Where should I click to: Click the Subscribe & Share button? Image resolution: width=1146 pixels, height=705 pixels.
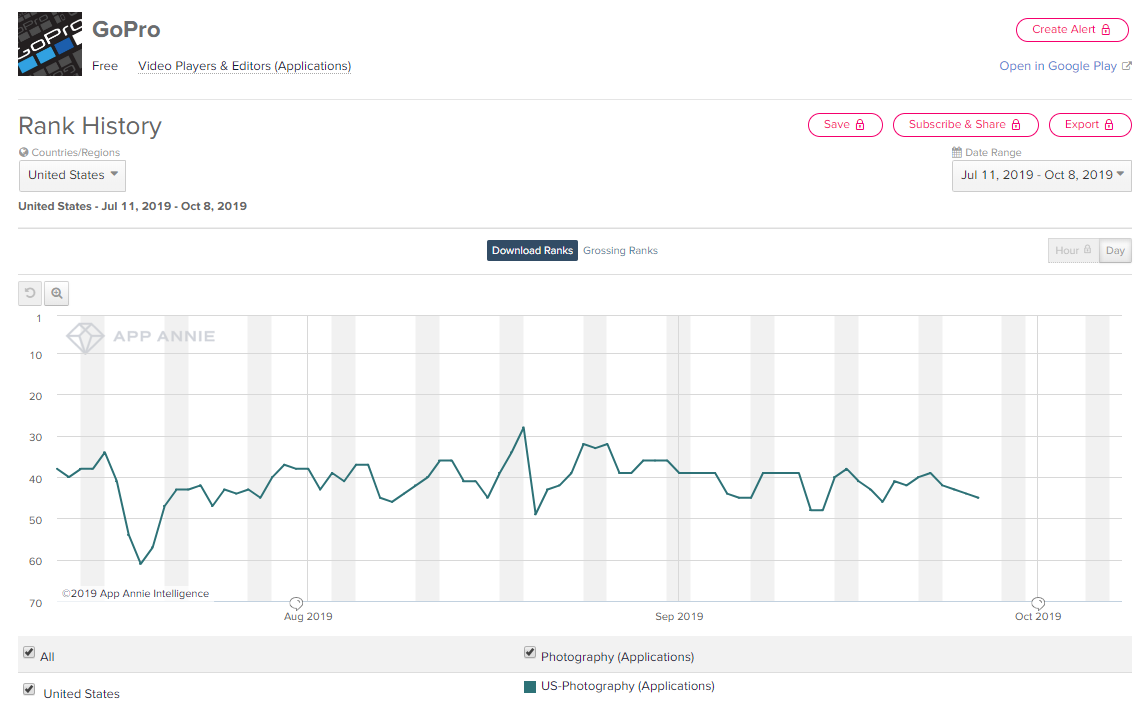pos(965,125)
